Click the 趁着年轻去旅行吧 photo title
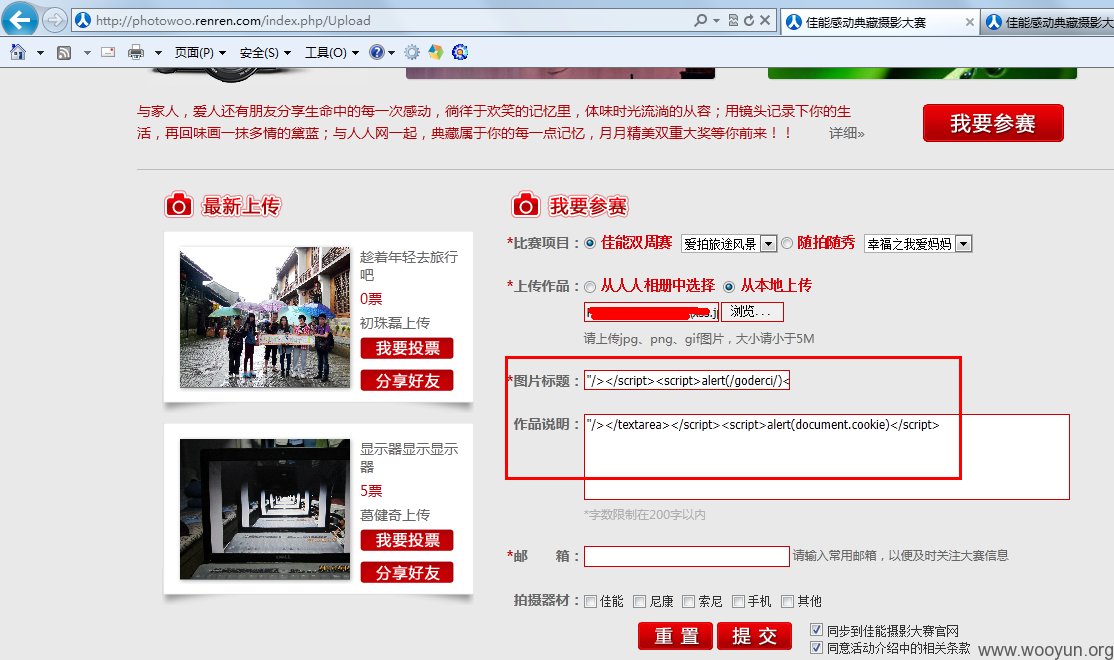Image resolution: width=1114 pixels, height=660 pixels. click(x=409, y=266)
